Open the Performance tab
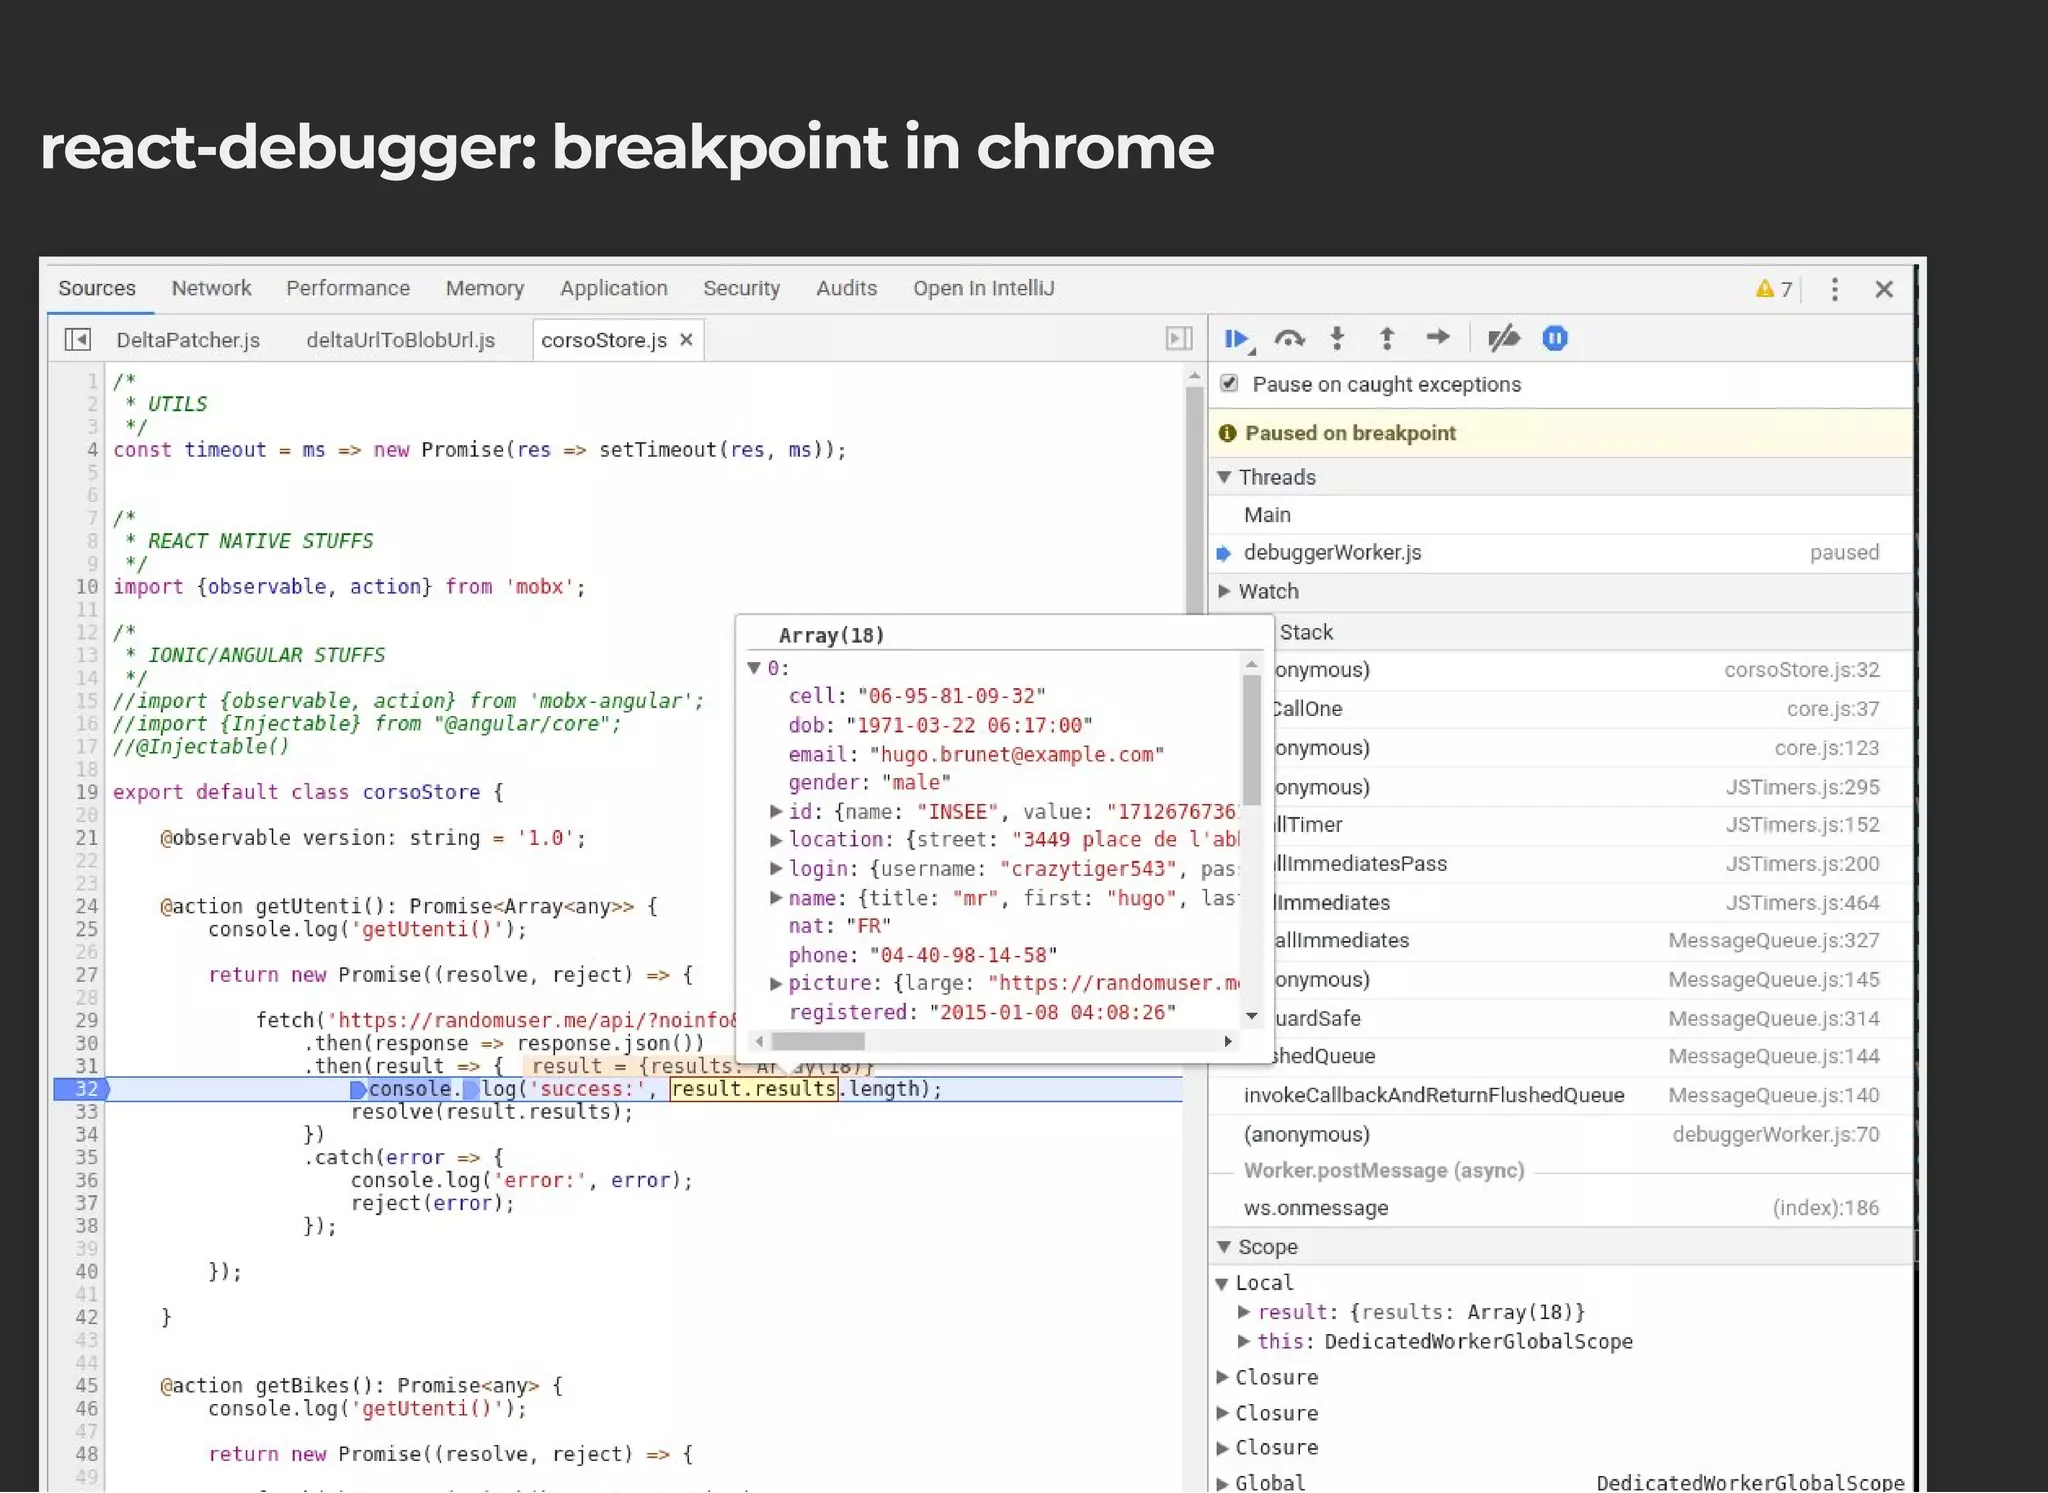This screenshot has width=2048, height=1493. [x=348, y=288]
